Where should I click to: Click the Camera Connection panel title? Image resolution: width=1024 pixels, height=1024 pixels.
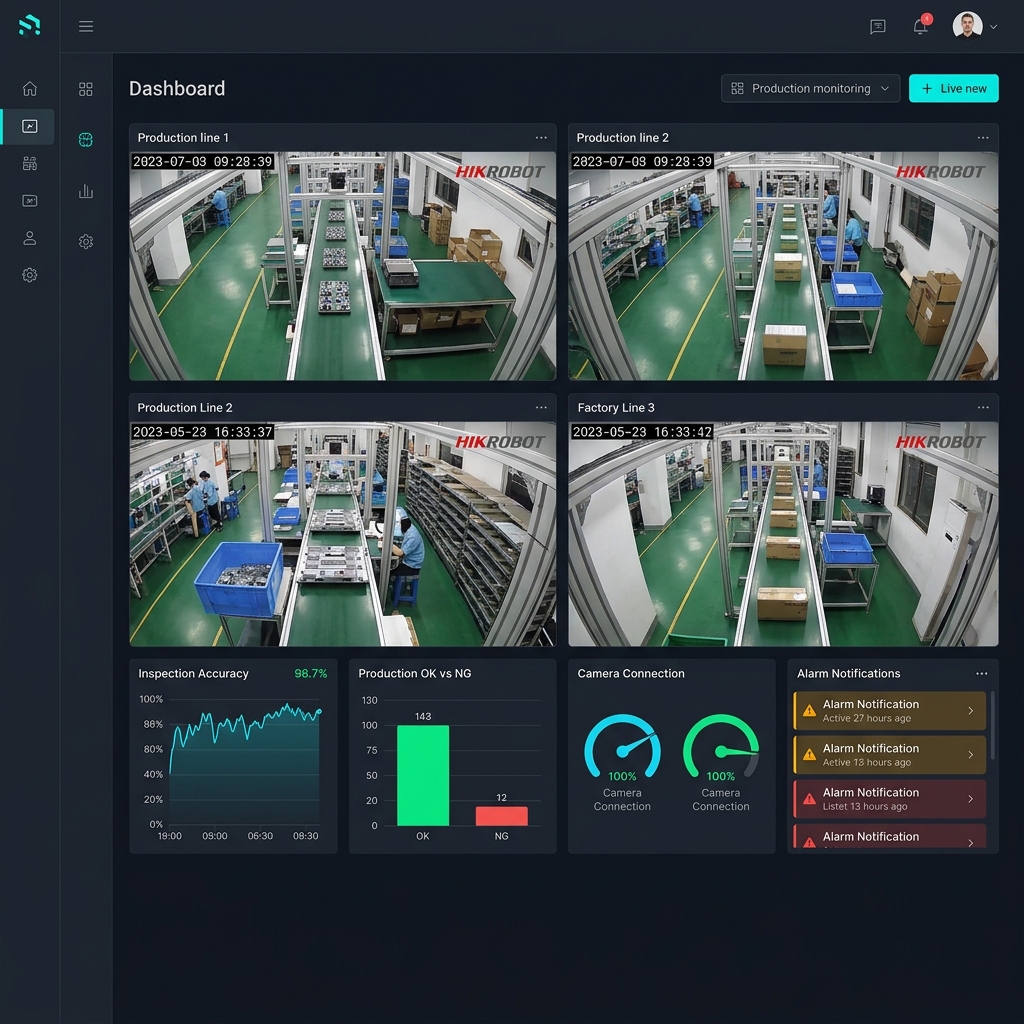[x=631, y=673]
